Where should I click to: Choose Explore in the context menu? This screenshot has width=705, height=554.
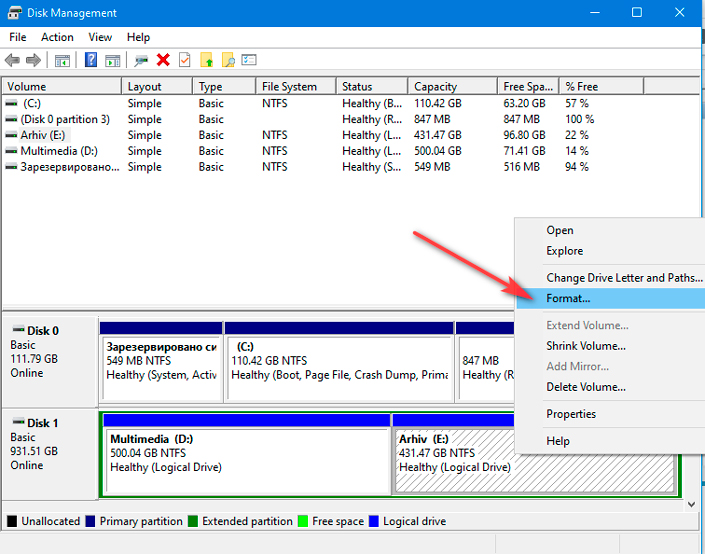coord(611,251)
